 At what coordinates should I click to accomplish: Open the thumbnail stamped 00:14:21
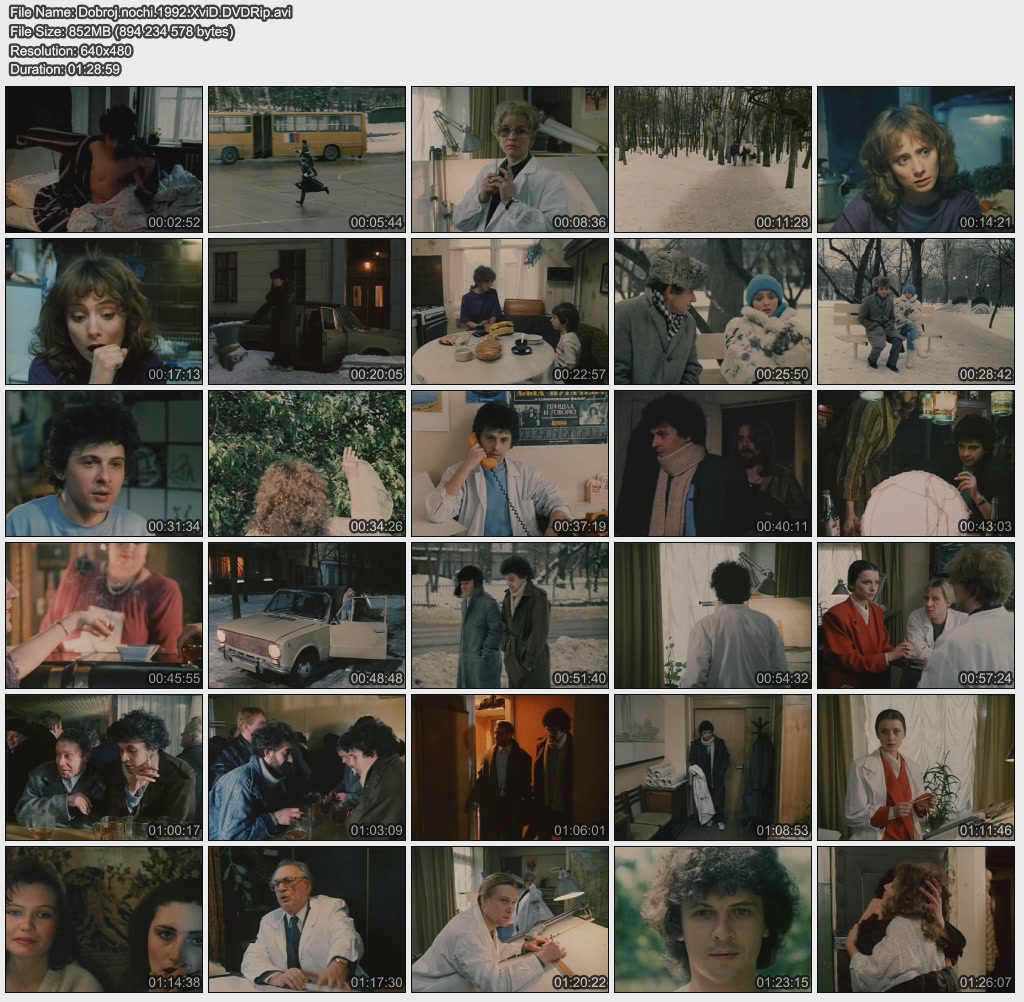coord(916,159)
